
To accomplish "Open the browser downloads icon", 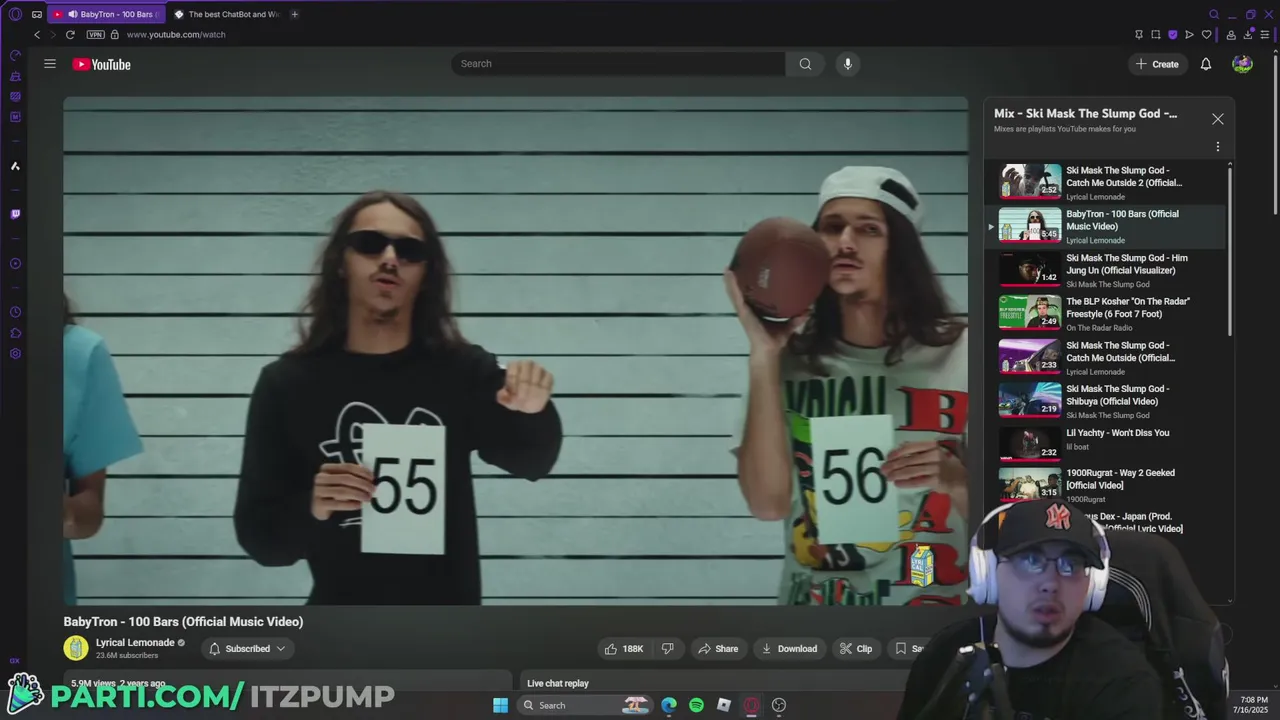I will [1247, 34].
